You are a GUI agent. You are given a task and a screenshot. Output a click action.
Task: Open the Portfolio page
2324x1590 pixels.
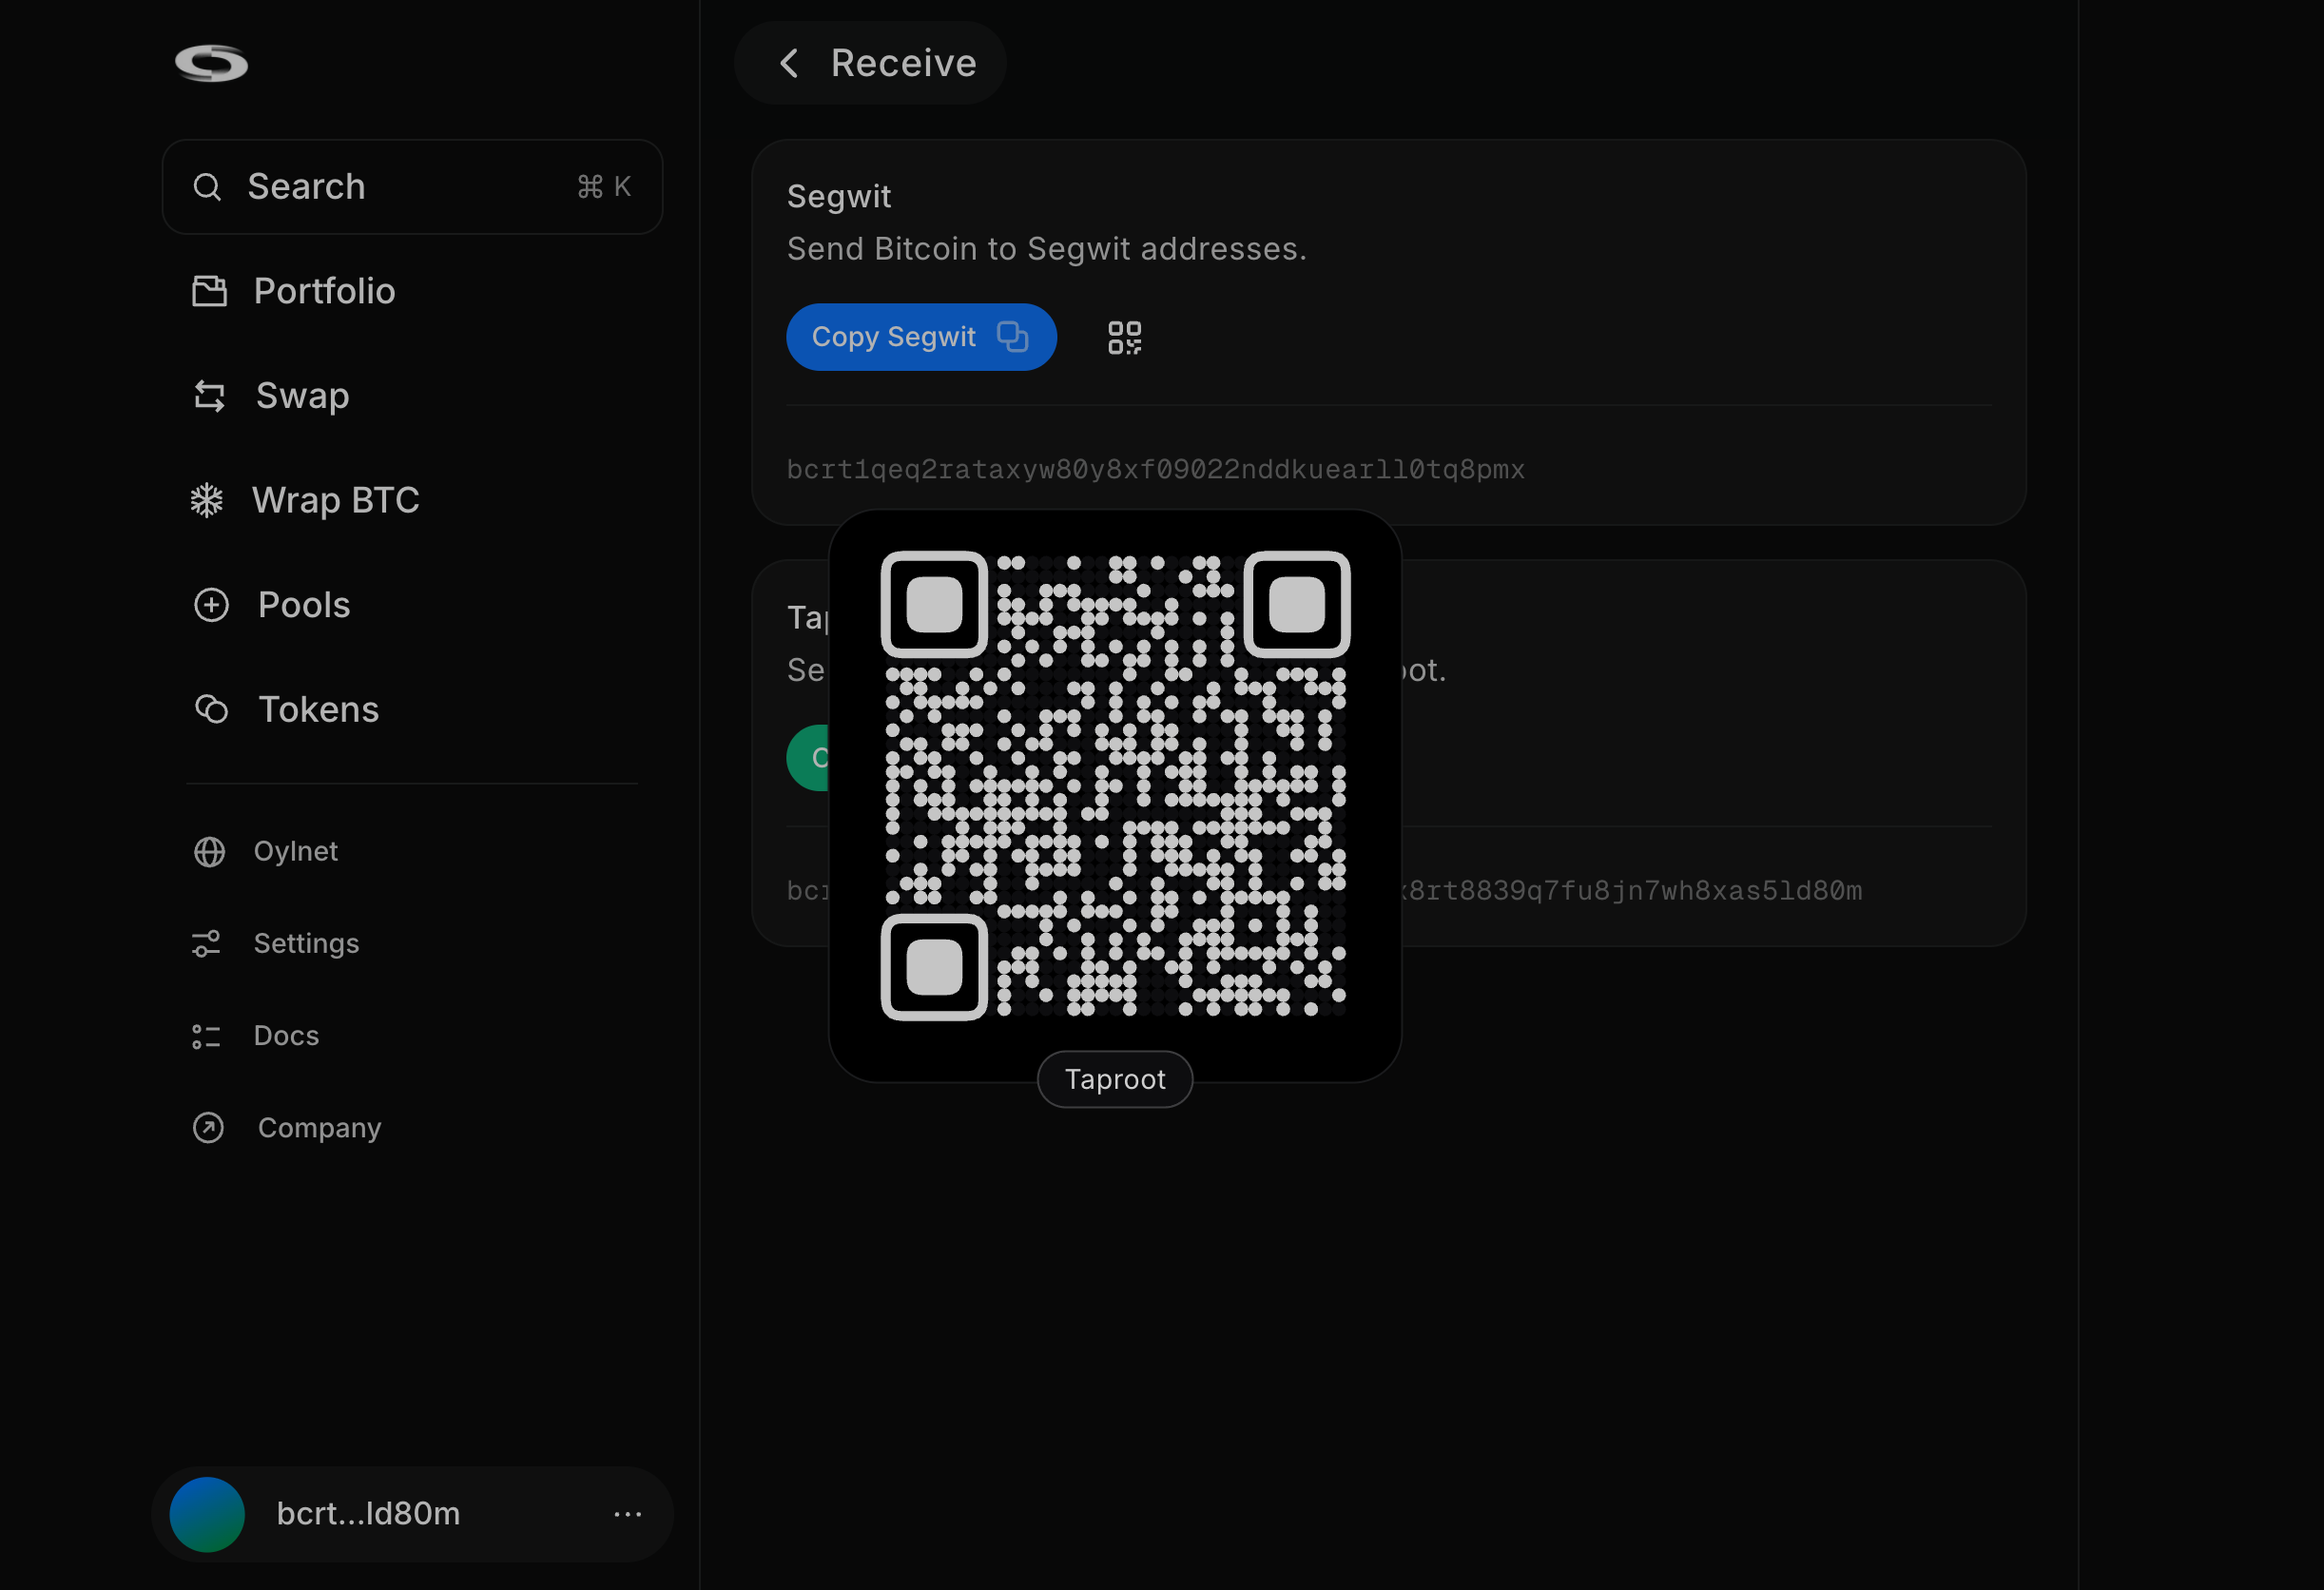pyautogui.click(x=324, y=291)
